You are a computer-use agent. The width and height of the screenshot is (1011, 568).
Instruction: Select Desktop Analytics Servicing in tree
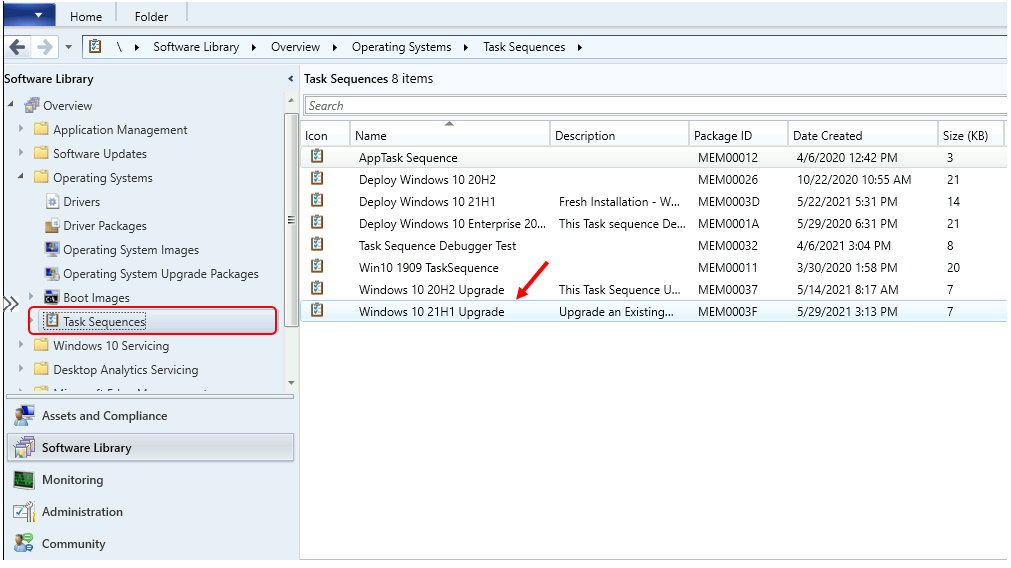(x=125, y=370)
